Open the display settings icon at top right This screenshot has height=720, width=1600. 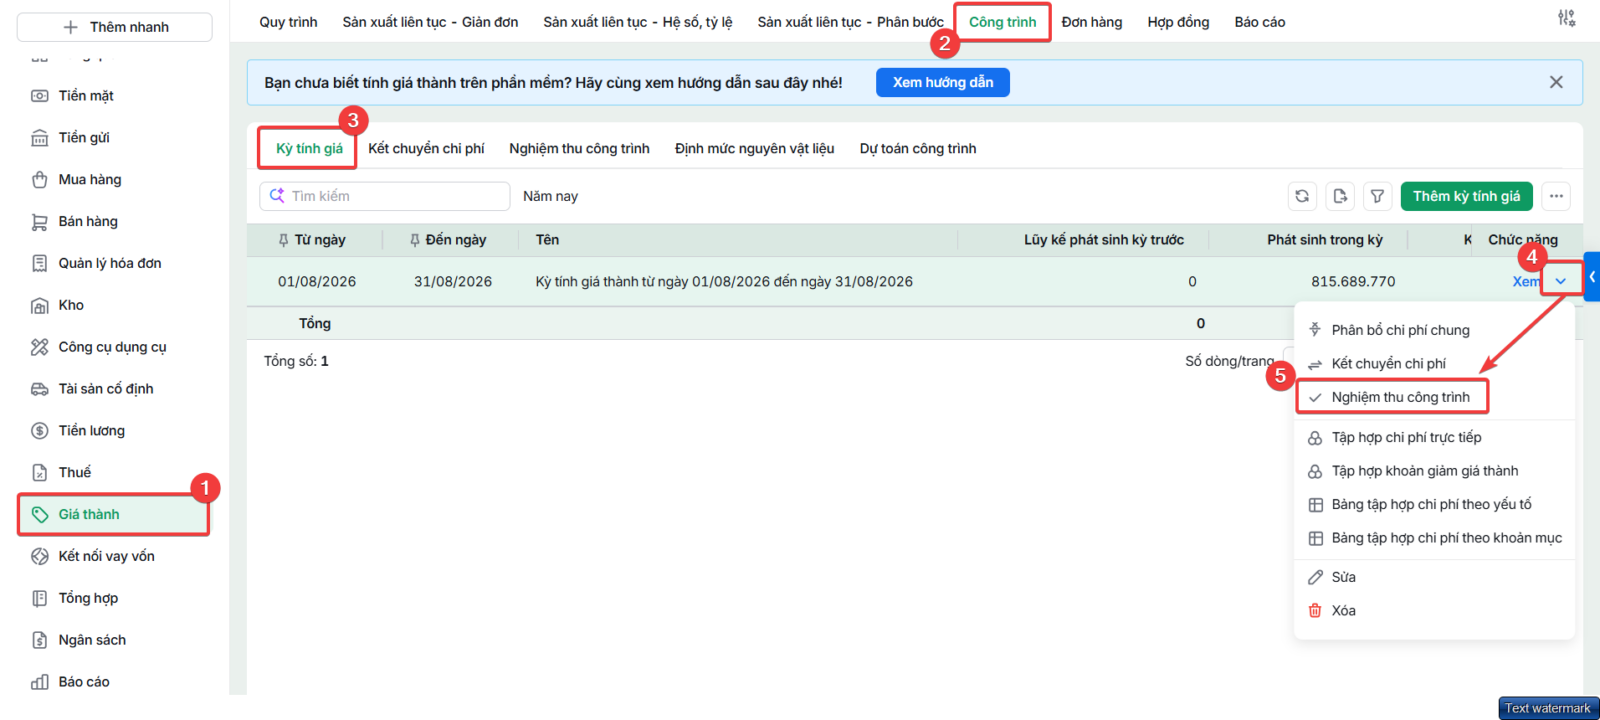tap(1566, 18)
